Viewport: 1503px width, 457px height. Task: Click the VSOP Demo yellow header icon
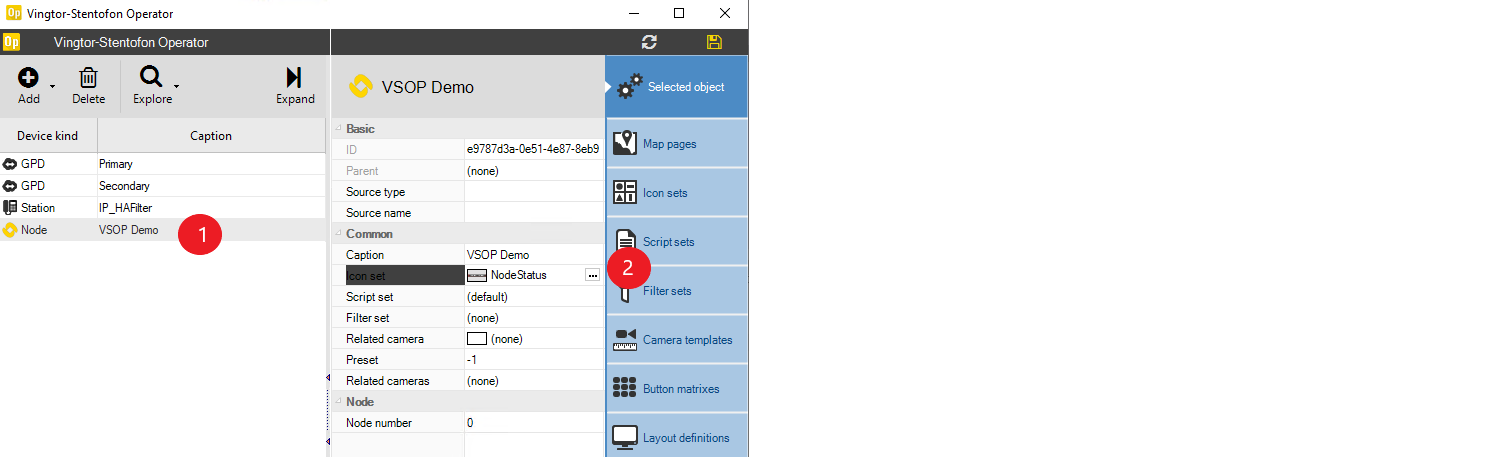tap(360, 87)
